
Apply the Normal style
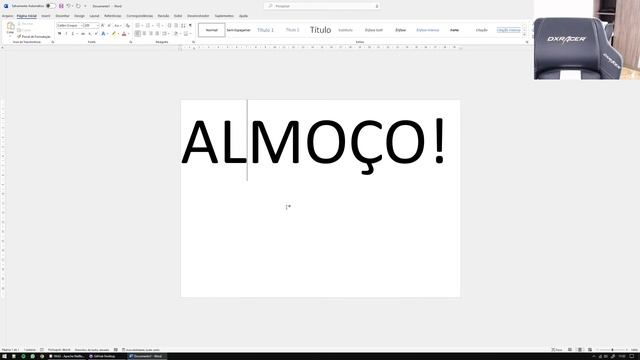tap(211, 30)
